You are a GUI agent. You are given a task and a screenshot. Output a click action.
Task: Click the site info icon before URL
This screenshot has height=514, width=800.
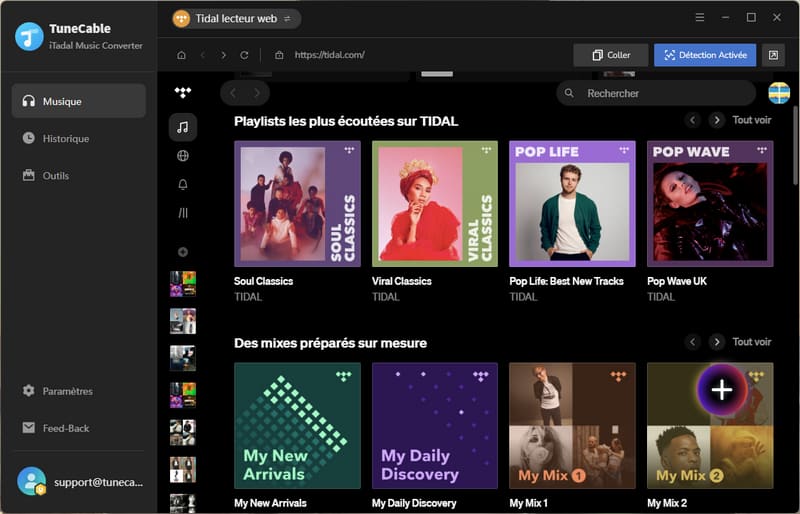tap(279, 55)
